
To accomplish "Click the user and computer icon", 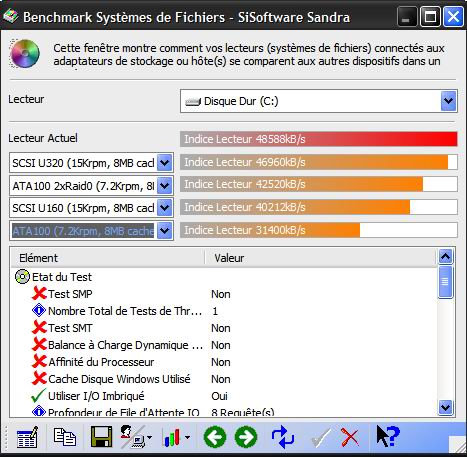I will (x=132, y=437).
